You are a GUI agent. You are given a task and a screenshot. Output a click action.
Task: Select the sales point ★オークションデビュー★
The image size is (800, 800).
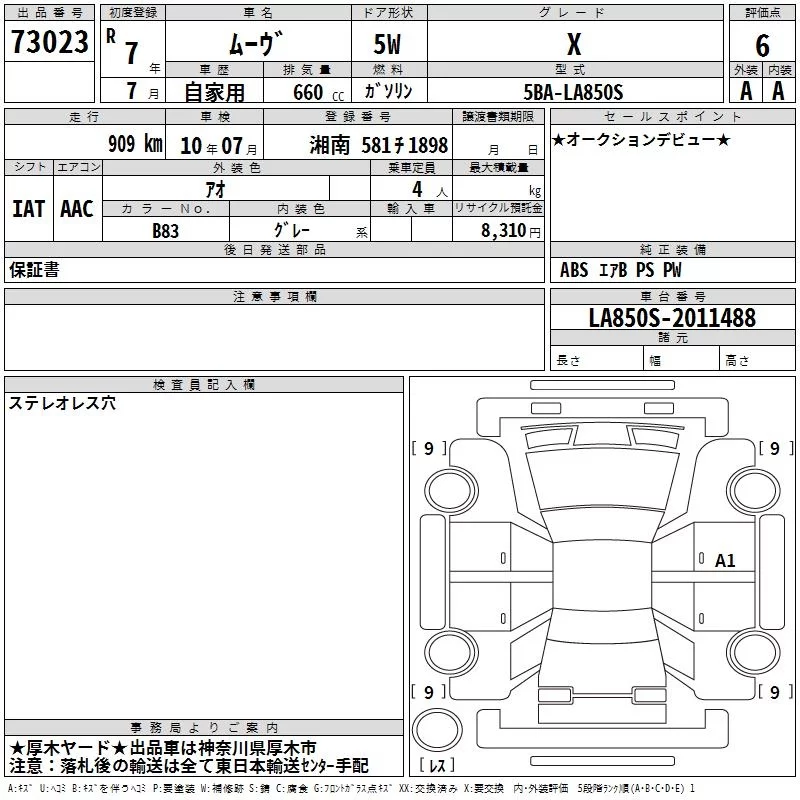(x=641, y=139)
